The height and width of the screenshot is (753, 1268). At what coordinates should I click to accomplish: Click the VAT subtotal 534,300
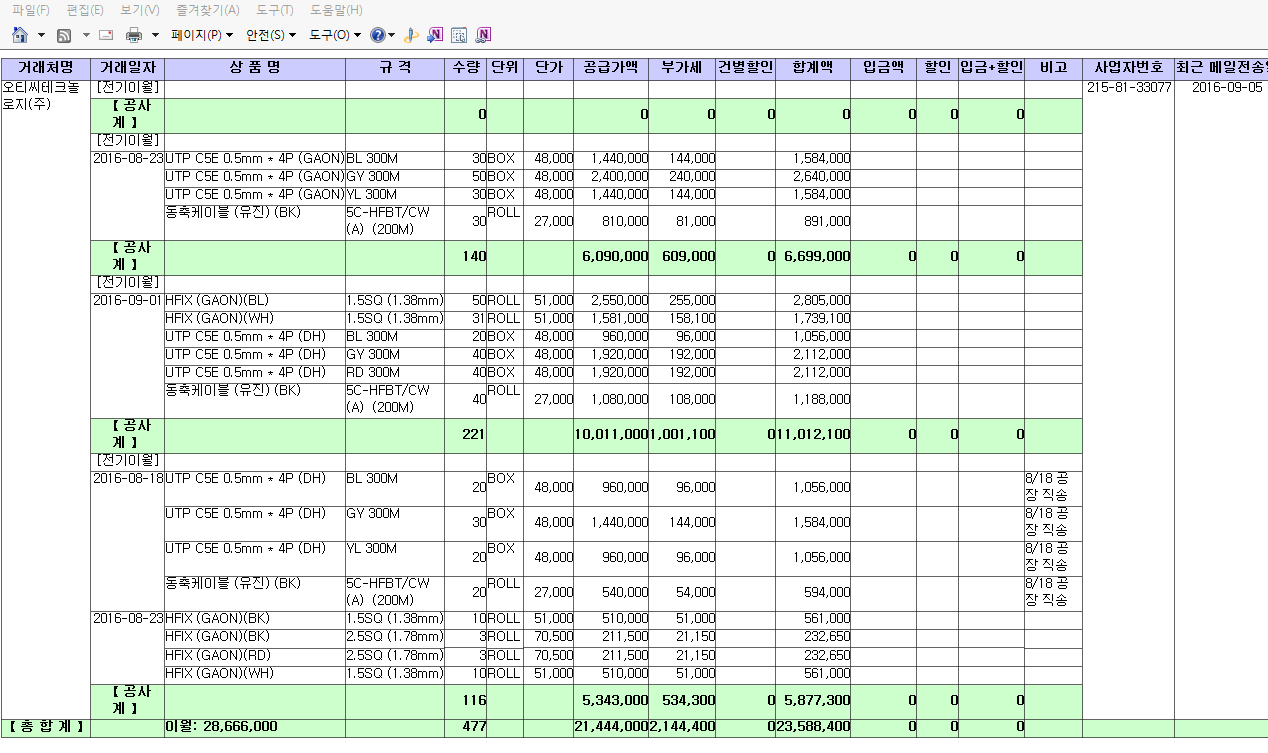tap(688, 700)
